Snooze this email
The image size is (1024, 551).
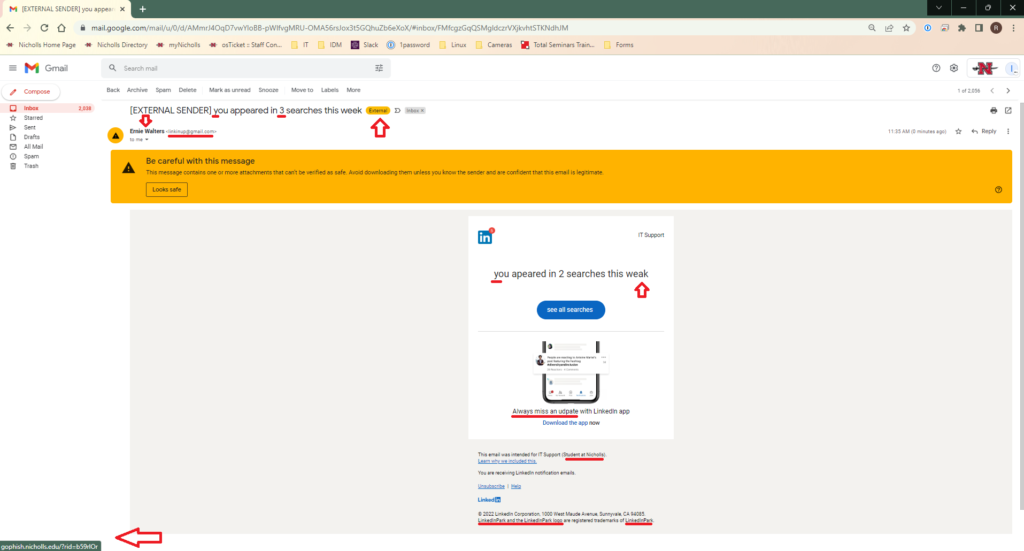268,90
